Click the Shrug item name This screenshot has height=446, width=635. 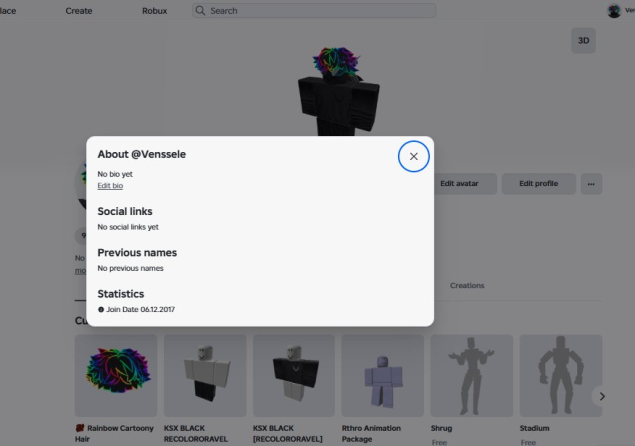[x=441, y=428]
